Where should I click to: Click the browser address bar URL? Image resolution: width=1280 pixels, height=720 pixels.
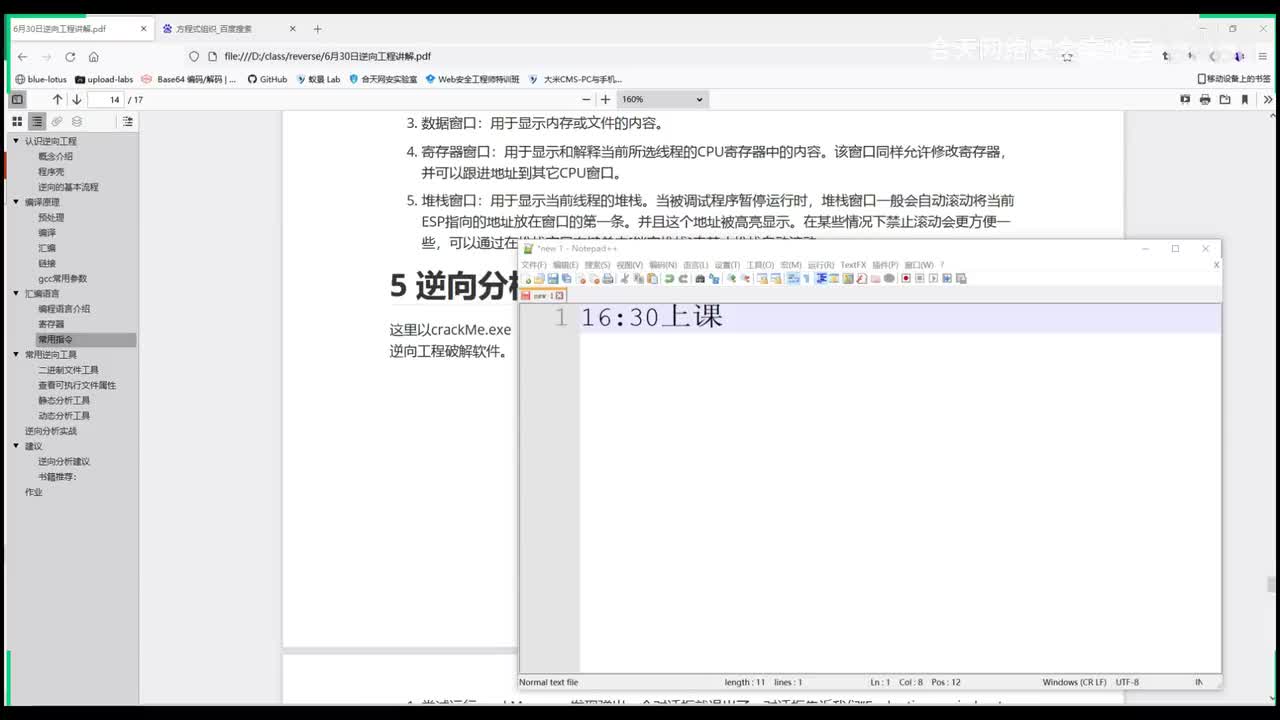pyautogui.click(x=328, y=57)
